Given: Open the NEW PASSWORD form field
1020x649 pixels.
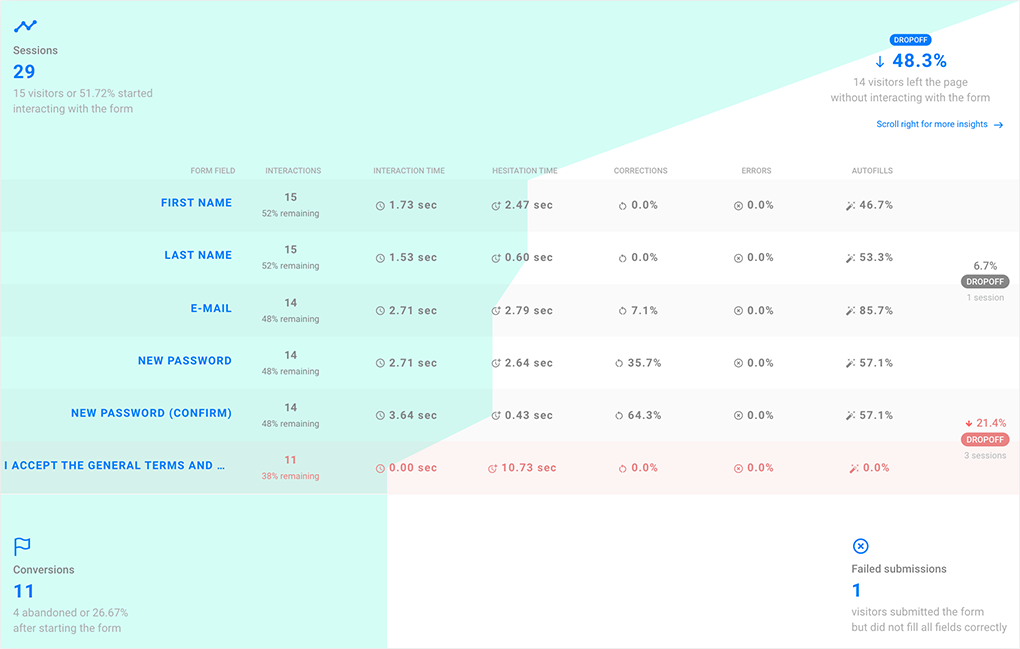Looking at the screenshot, I should 185,361.
